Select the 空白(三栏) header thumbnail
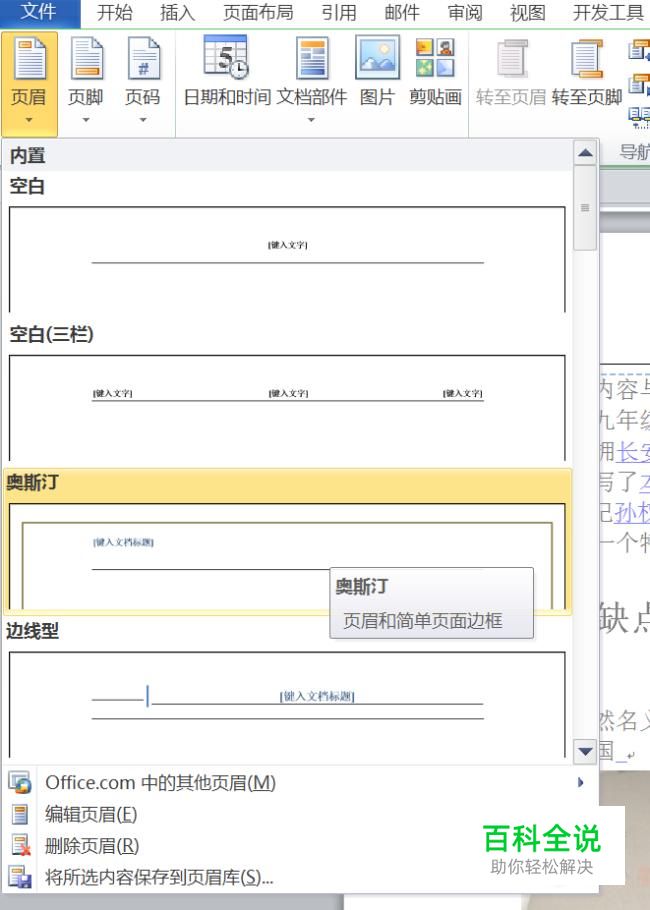 click(287, 407)
